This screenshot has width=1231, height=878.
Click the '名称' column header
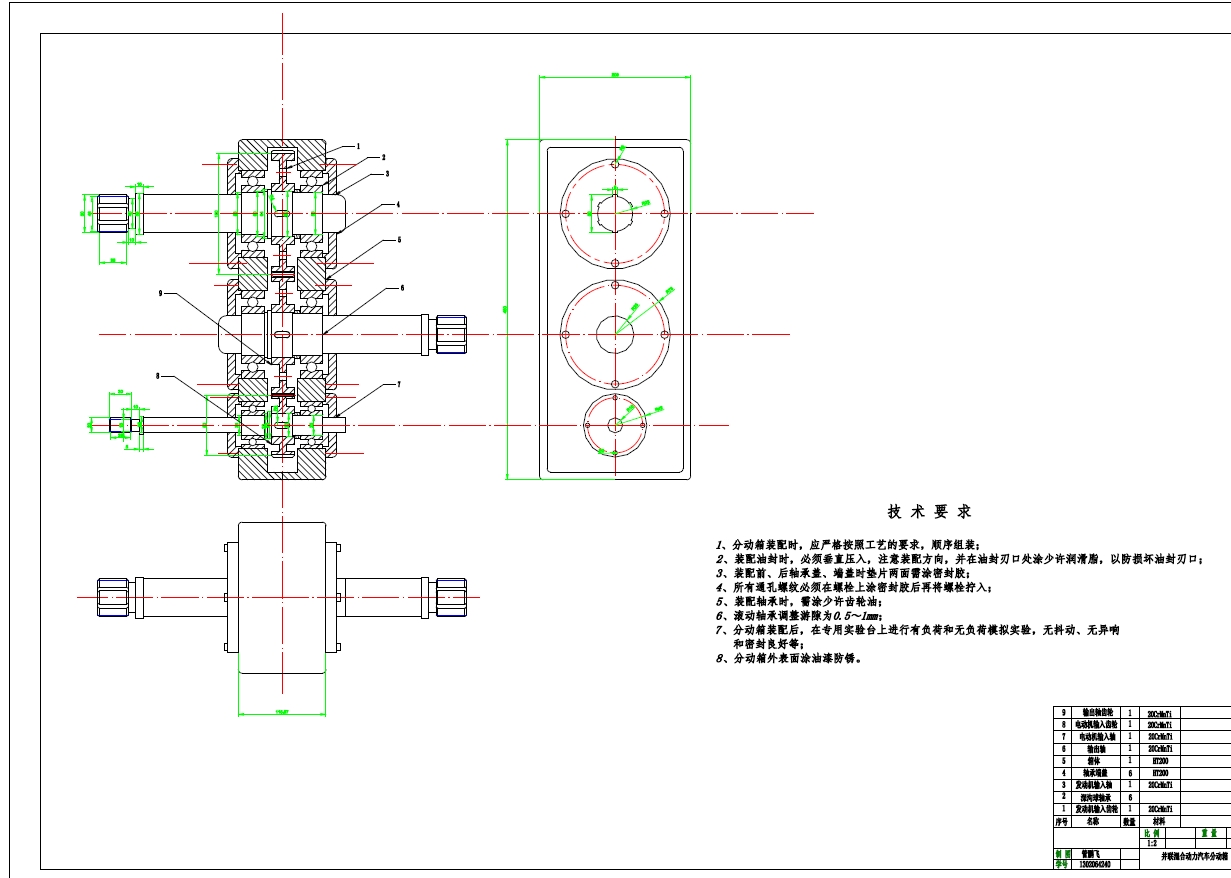coord(1093,821)
